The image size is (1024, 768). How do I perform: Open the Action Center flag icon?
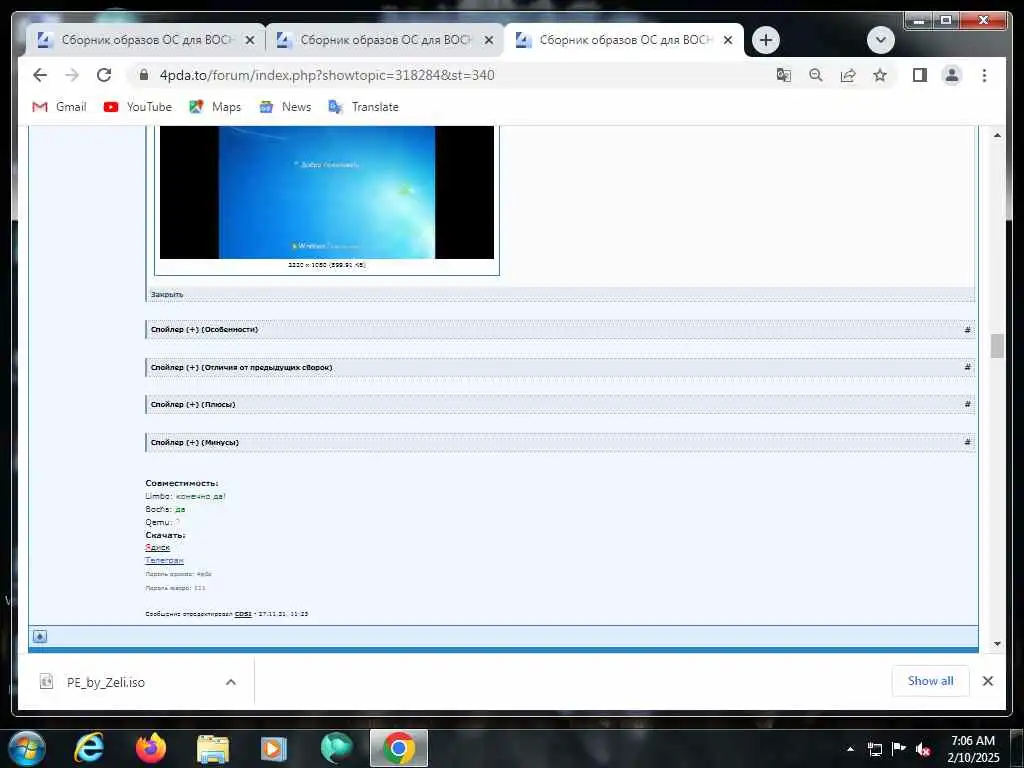coord(899,749)
